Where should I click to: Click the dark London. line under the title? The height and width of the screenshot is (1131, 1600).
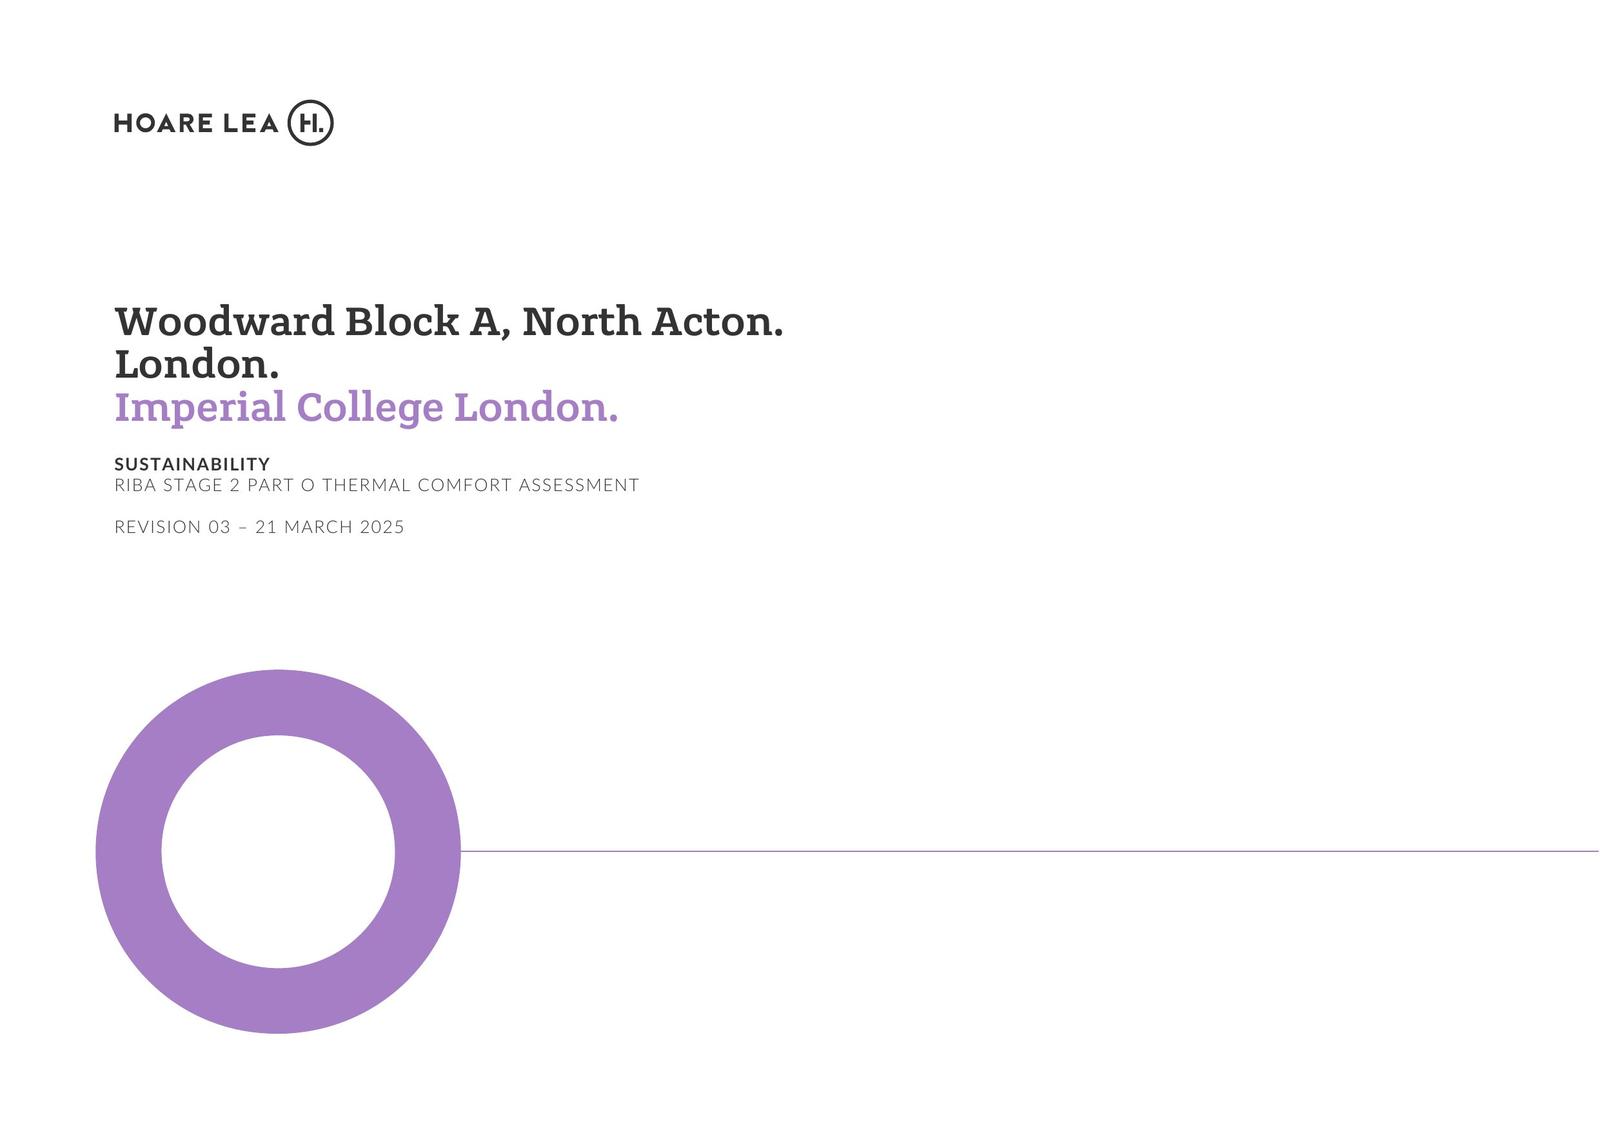[196, 365]
